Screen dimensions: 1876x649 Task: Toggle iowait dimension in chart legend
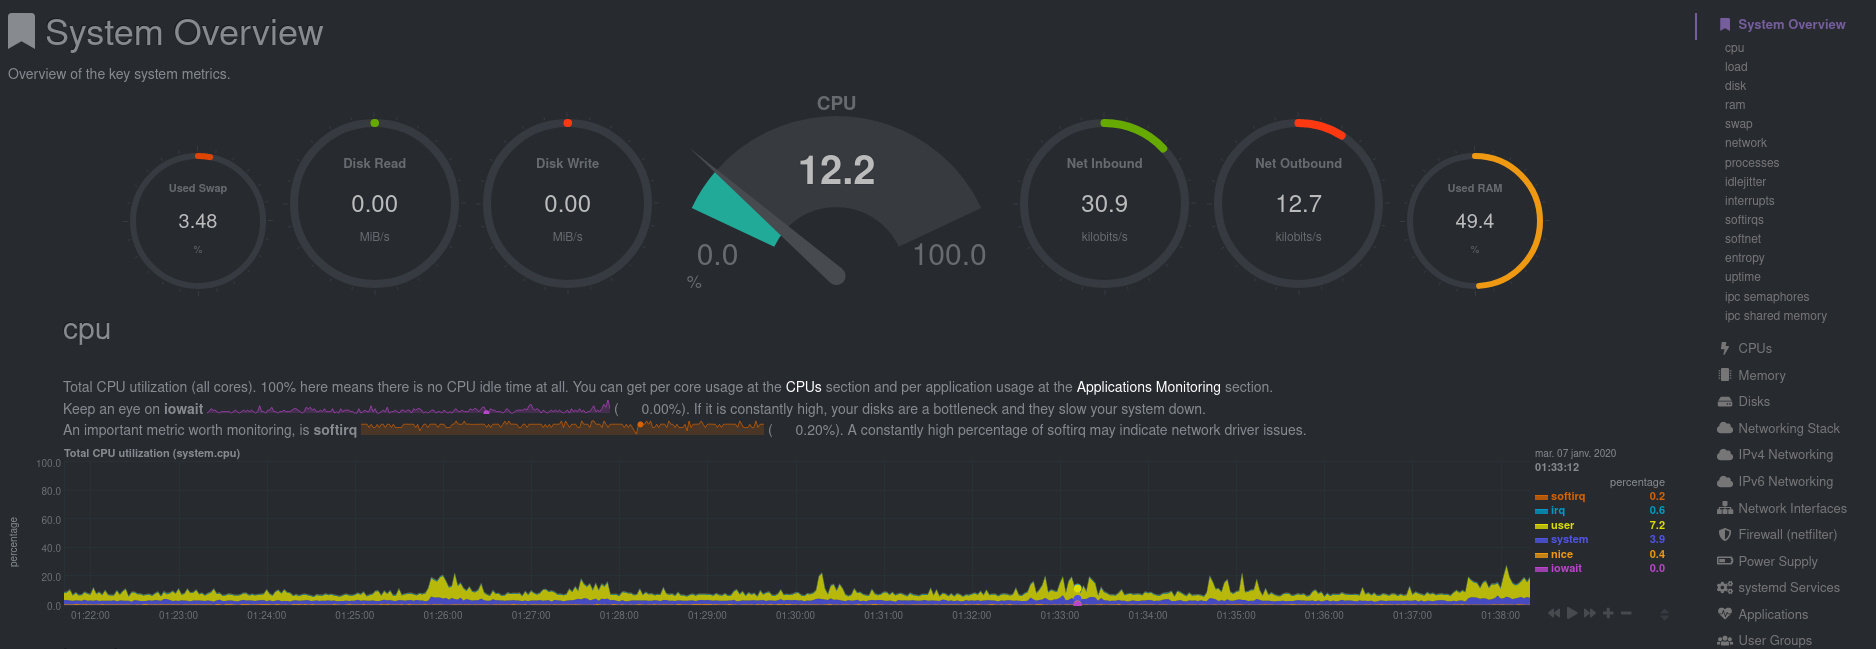coord(1566,568)
